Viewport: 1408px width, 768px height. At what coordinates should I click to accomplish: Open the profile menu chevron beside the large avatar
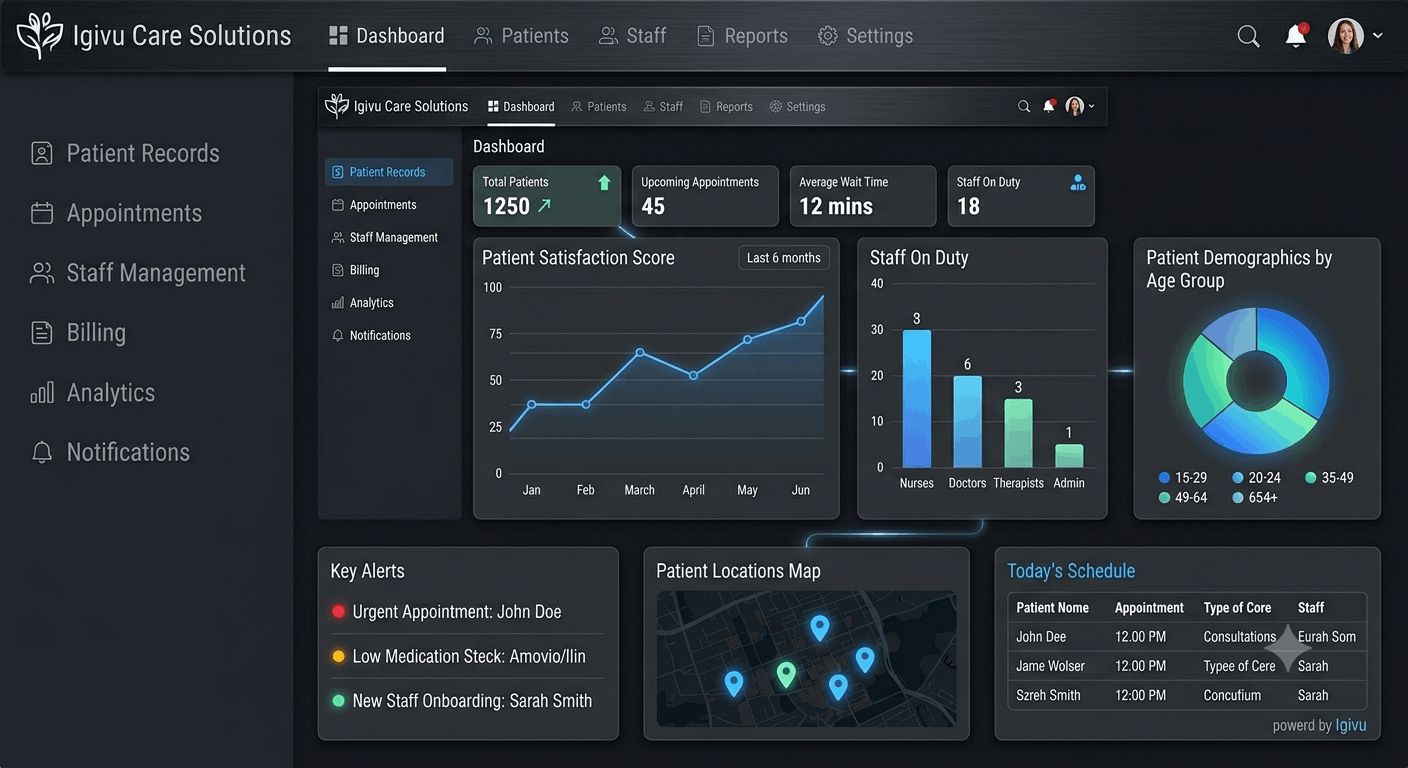[1378, 36]
